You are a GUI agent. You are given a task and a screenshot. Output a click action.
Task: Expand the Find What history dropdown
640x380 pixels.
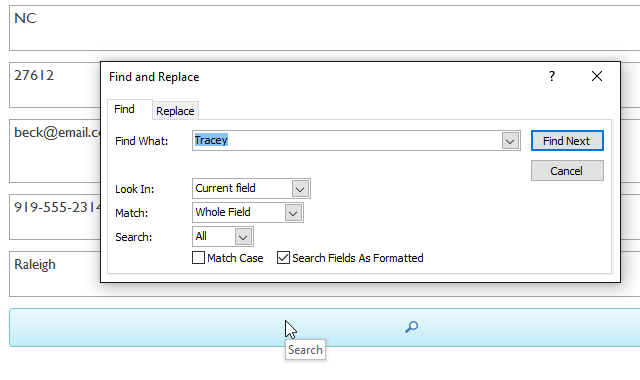click(510, 141)
